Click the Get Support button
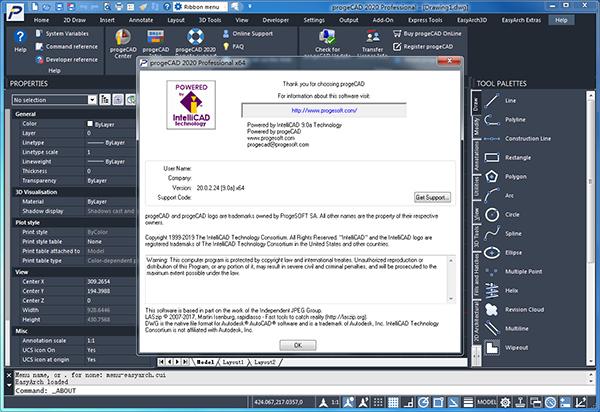Image resolution: width=600 pixels, height=412 pixels. point(432,197)
